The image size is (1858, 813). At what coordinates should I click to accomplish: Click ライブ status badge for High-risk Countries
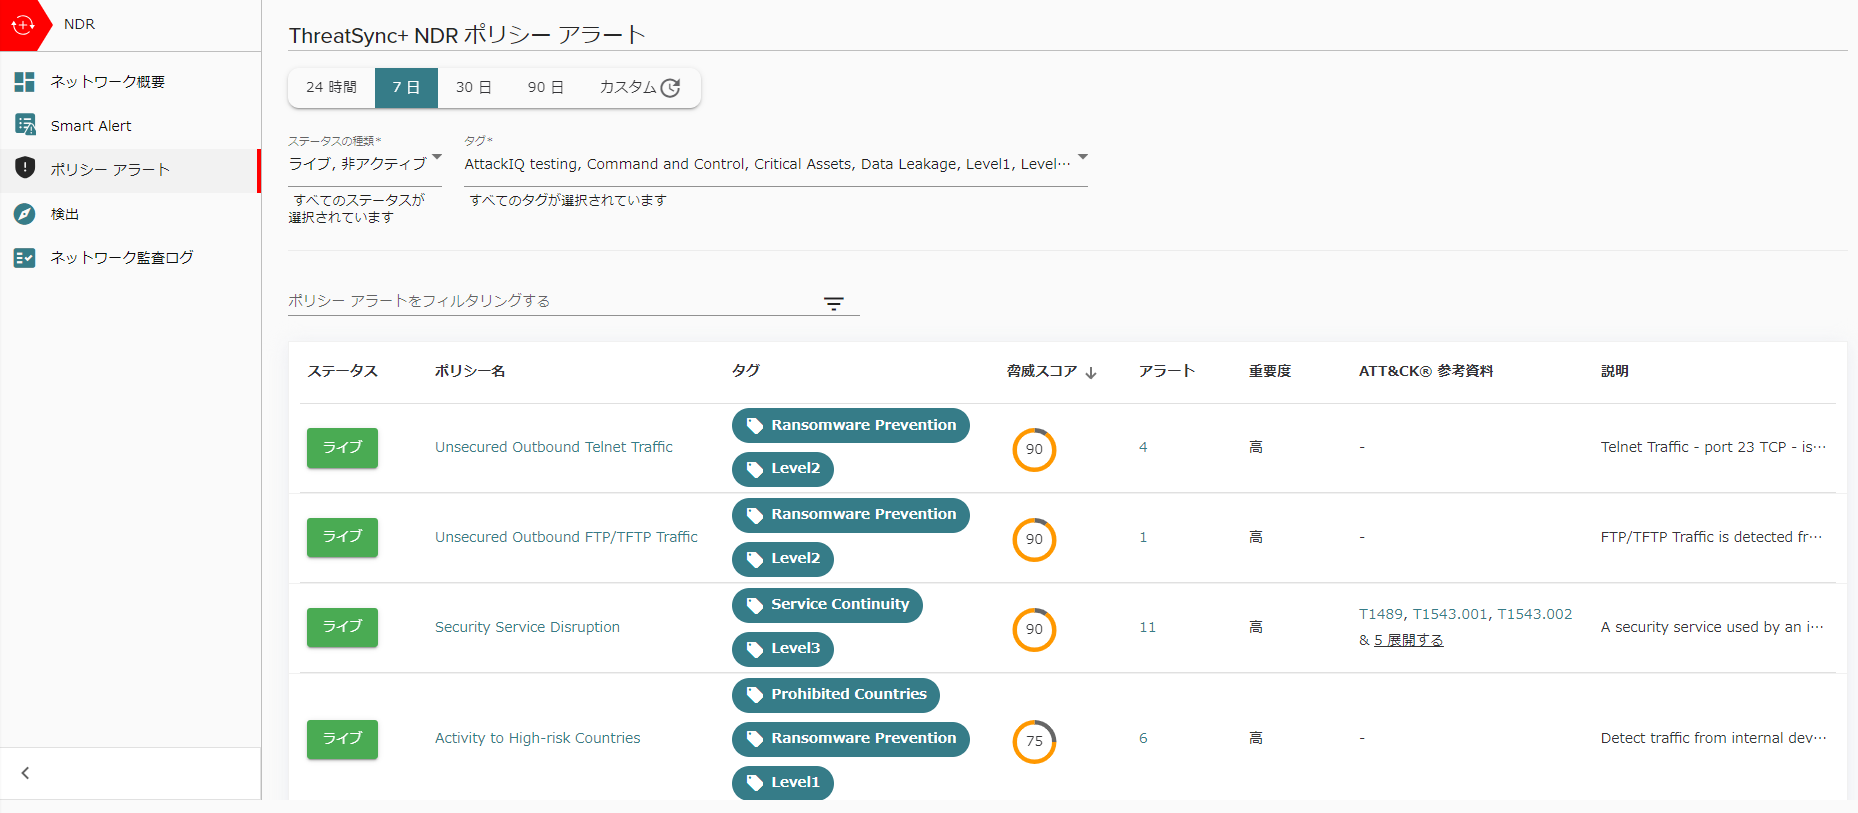click(342, 739)
